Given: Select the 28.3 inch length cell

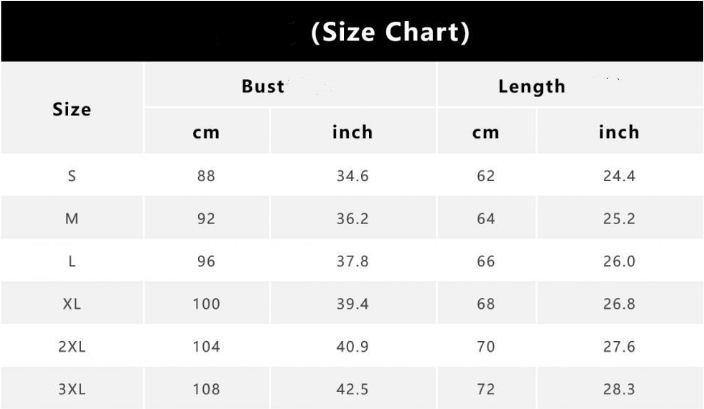Looking at the screenshot, I should pos(619,389).
